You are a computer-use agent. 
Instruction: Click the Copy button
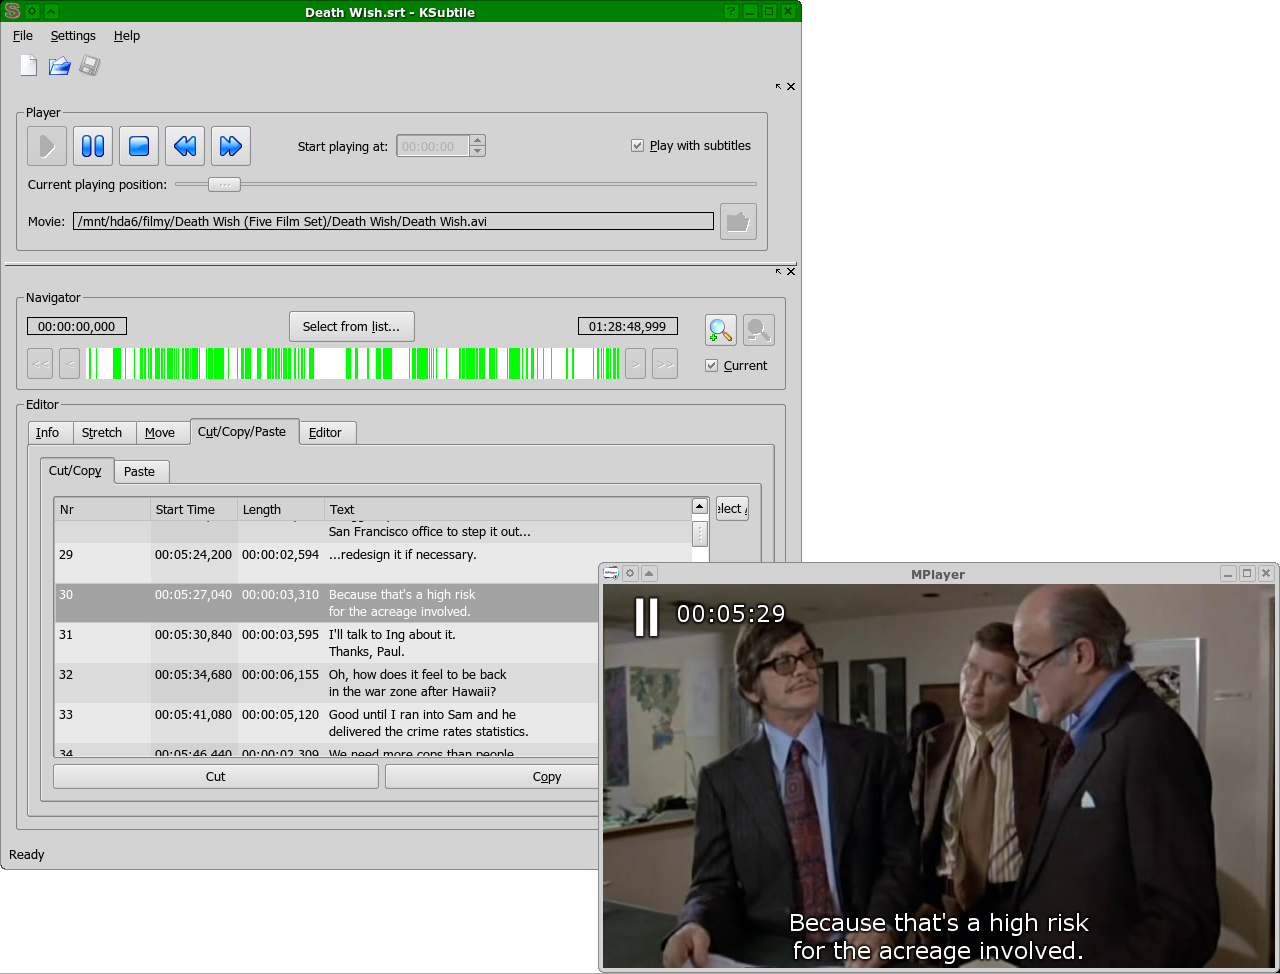pyautogui.click(x=491, y=776)
